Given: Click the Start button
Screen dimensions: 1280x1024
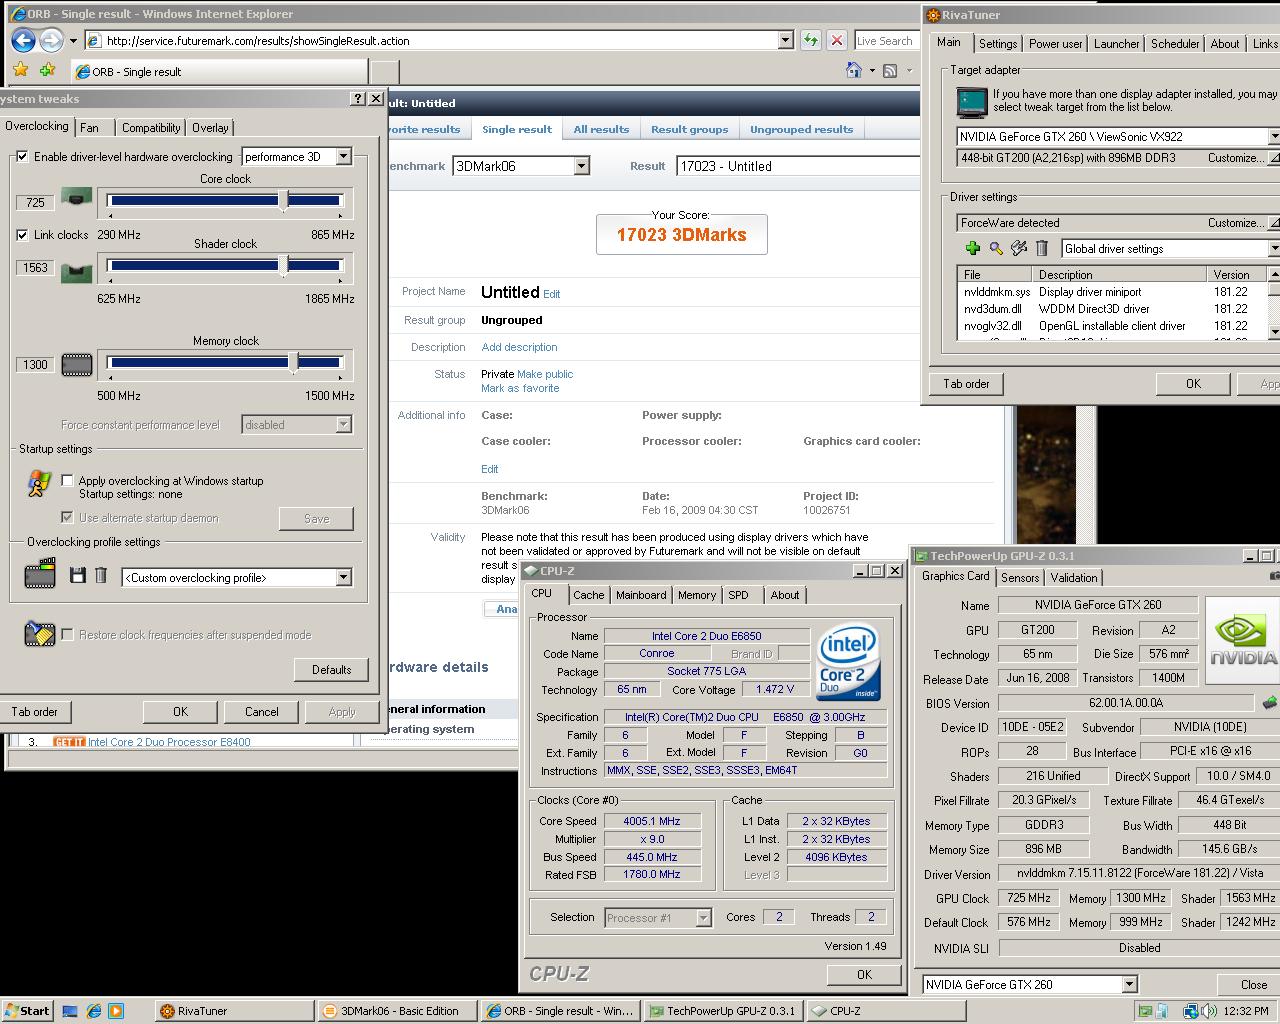Looking at the screenshot, I should [x=27, y=1011].
